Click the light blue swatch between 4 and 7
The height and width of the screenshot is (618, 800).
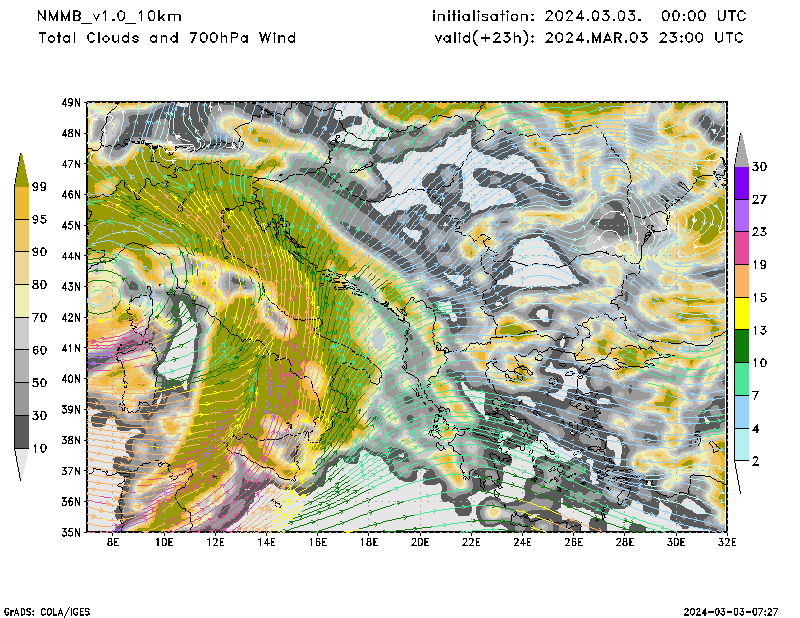[742, 411]
